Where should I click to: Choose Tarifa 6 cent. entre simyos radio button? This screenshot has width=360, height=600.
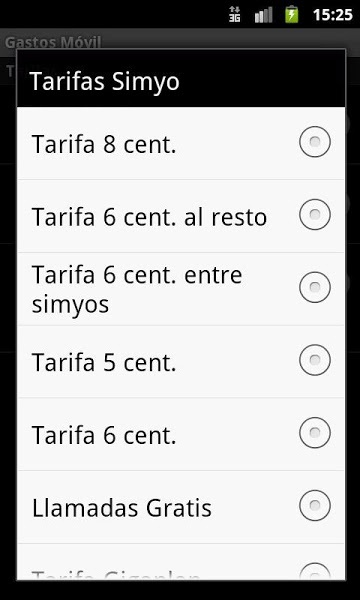(314, 287)
